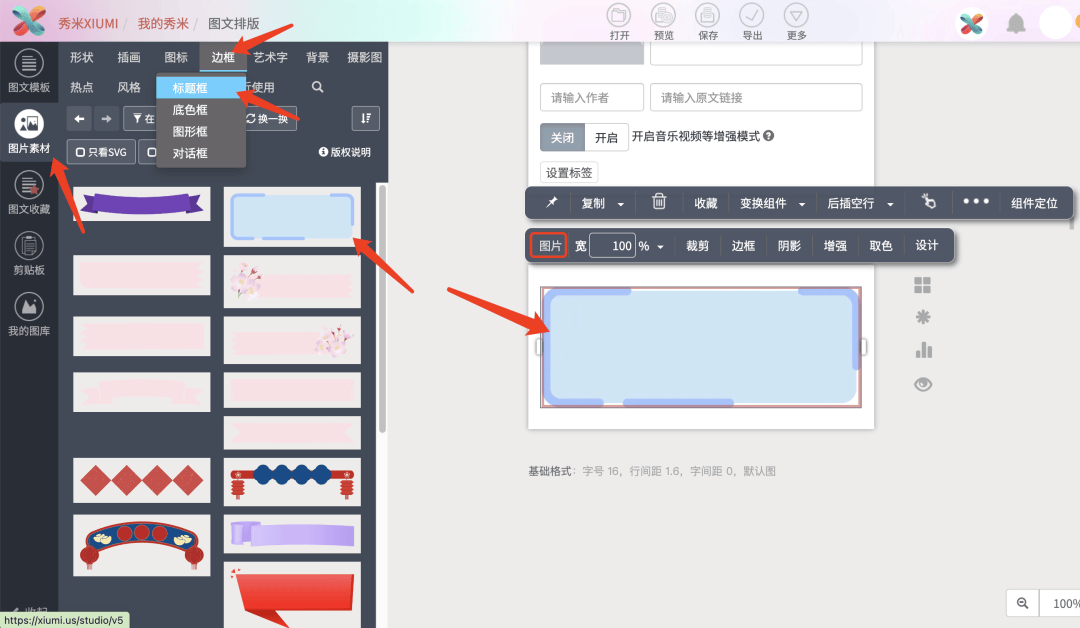Screen dimensions: 1080x628
Task: Click the 请输入作者 input field
Action: coord(591,98)
